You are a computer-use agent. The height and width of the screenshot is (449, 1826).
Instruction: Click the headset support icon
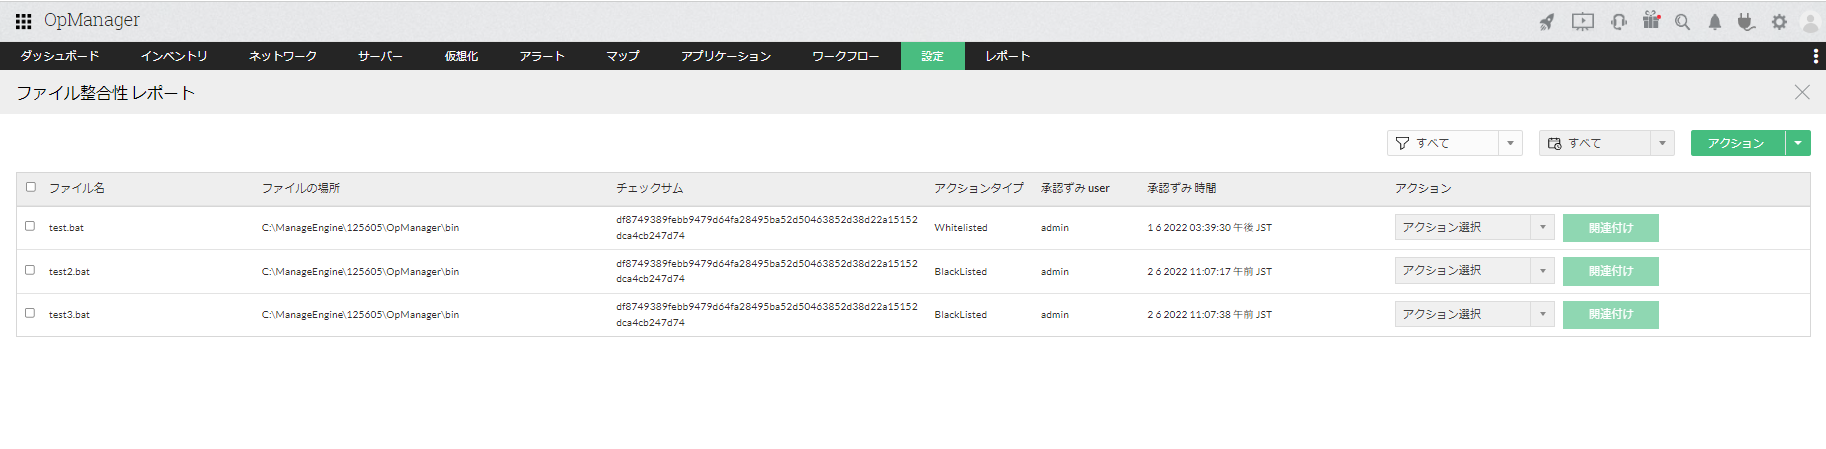point(1618,21)
